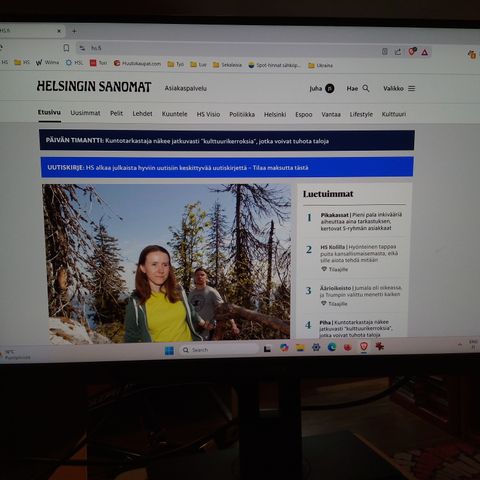This screenshot has height=480, width=480.
Task: Click Tilaajille diamond icon under HS Kolilla
Action: (324, 269)
